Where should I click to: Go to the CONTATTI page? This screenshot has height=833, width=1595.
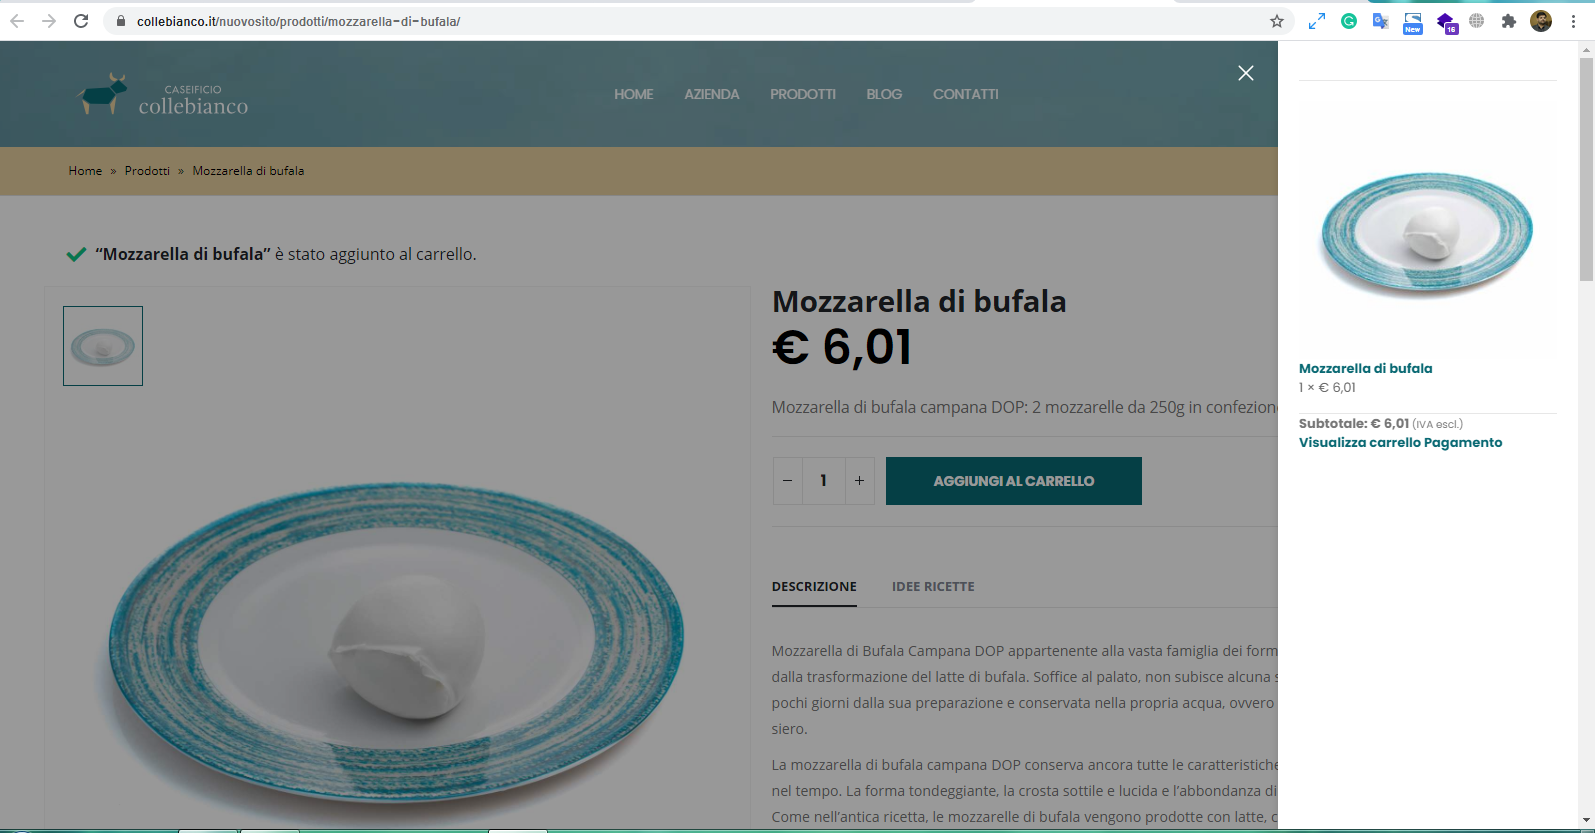pos(966,94)
